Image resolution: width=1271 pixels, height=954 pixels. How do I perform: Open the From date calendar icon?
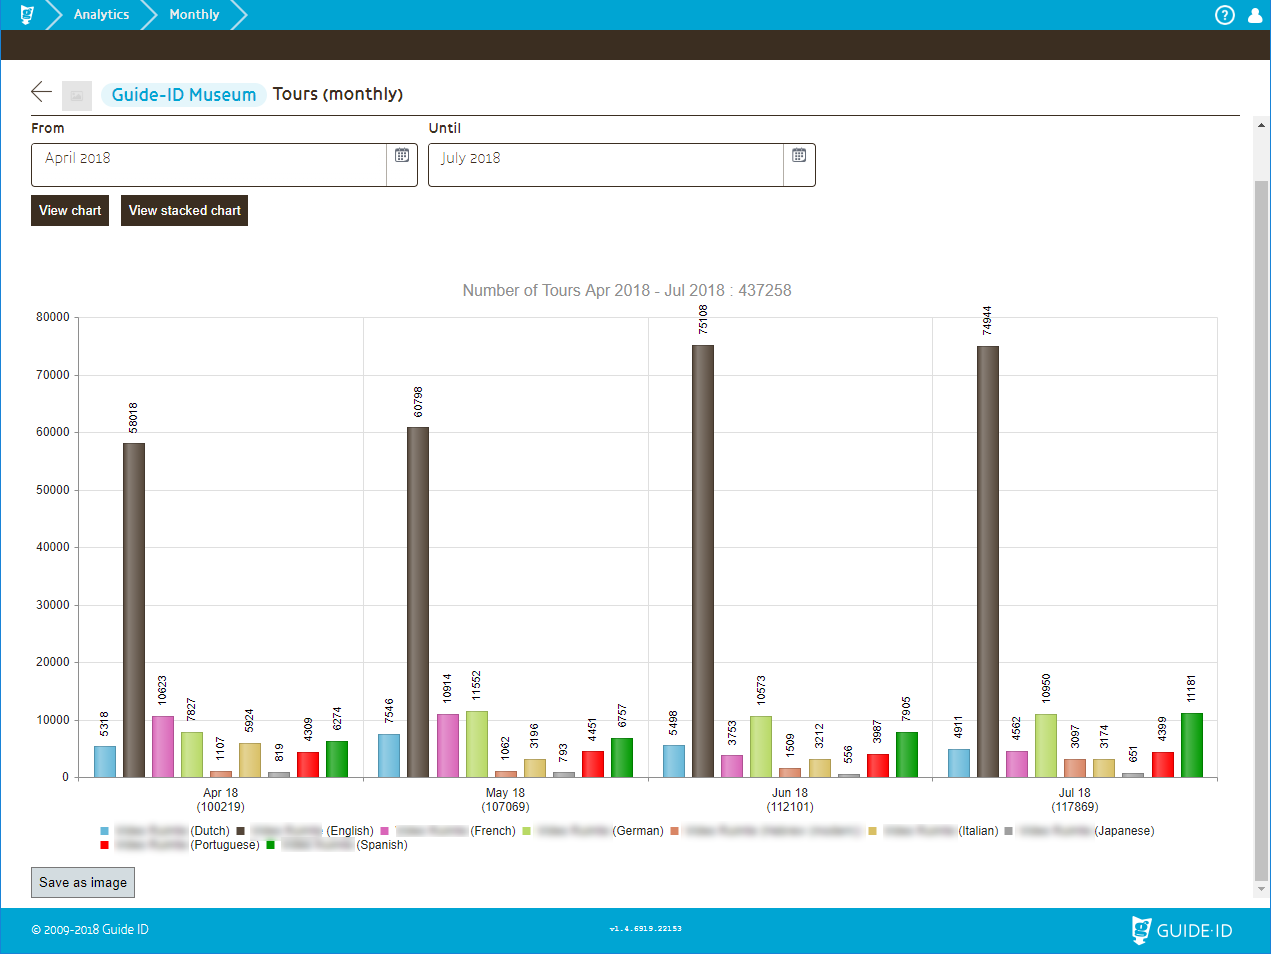(402, 156)
